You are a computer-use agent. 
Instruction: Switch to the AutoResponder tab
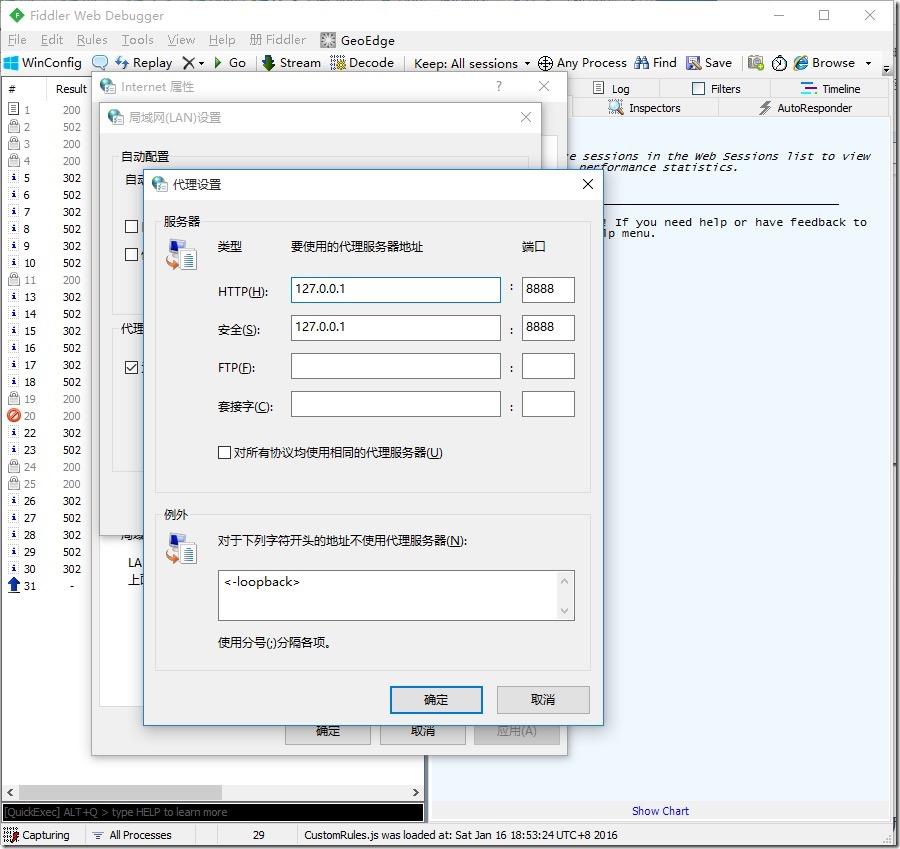(805, 107)
